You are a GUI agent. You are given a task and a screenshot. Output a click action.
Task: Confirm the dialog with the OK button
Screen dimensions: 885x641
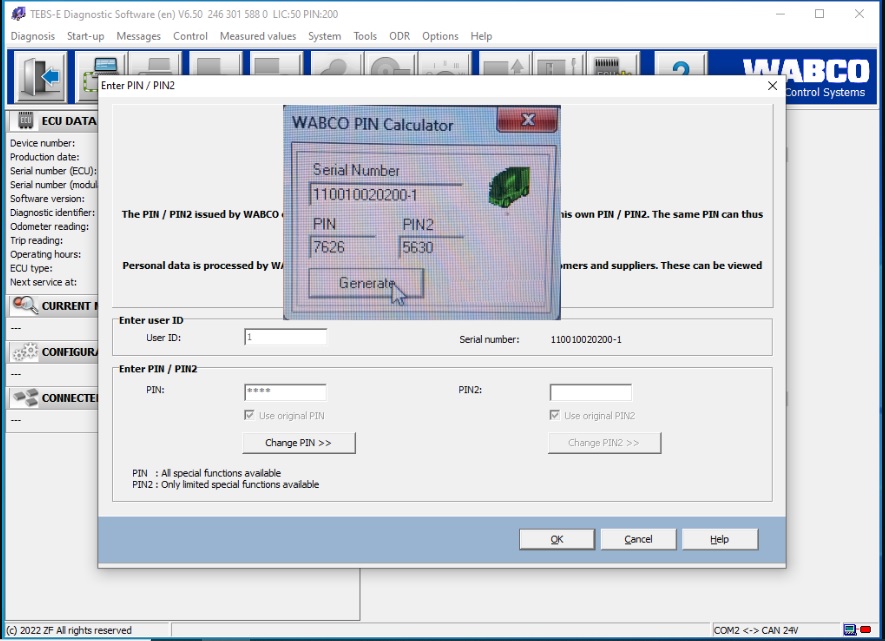click(x=557, y=539)
